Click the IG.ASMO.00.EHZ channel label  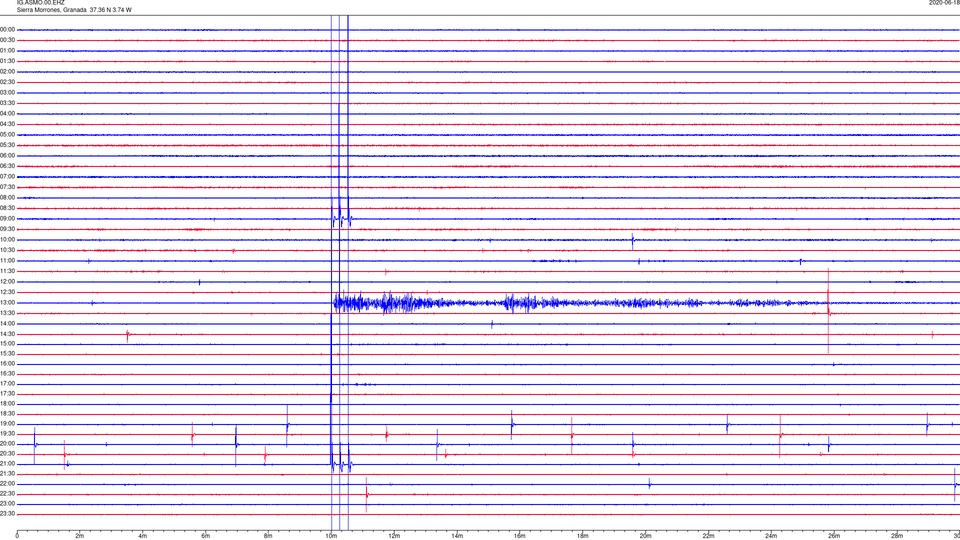tap(40, 2)
